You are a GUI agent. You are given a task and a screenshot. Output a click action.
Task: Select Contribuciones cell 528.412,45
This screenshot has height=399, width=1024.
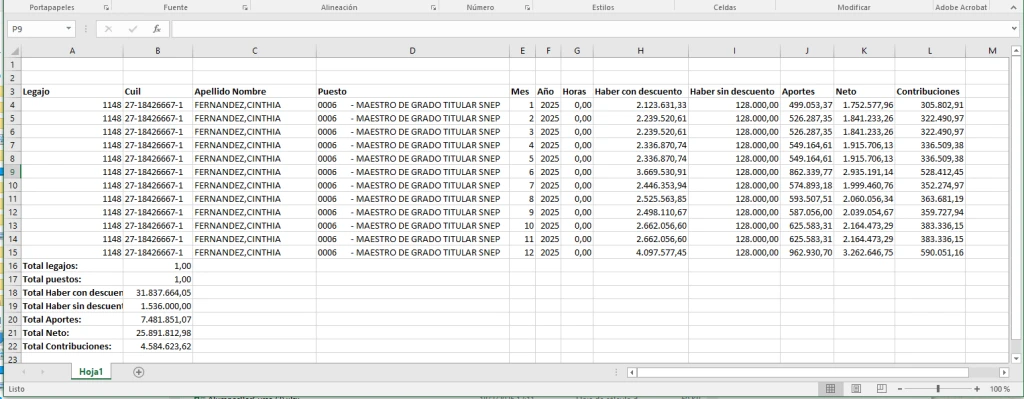tap(930, 172)
